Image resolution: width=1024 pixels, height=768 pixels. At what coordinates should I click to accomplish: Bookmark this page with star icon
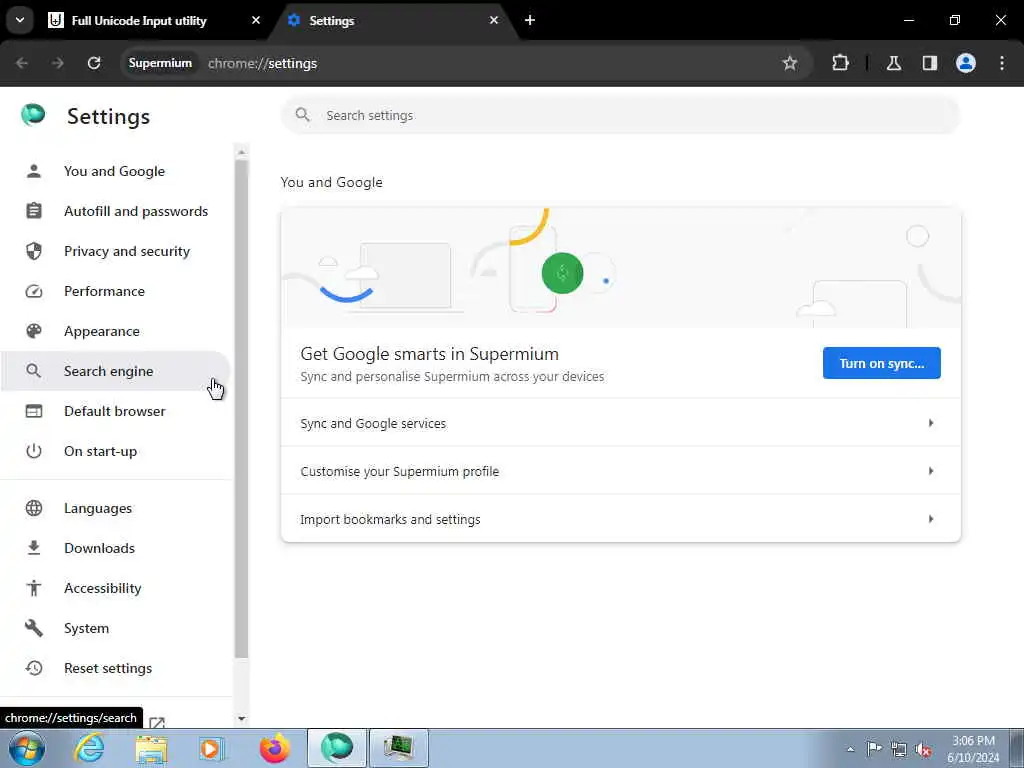(790, 63)
